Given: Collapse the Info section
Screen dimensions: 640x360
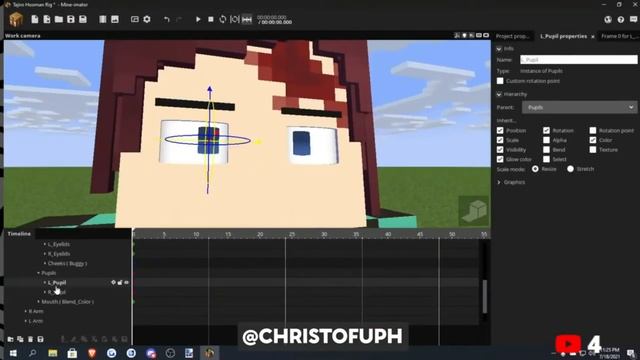Looking at the screenshot, I should click(499, 49).
